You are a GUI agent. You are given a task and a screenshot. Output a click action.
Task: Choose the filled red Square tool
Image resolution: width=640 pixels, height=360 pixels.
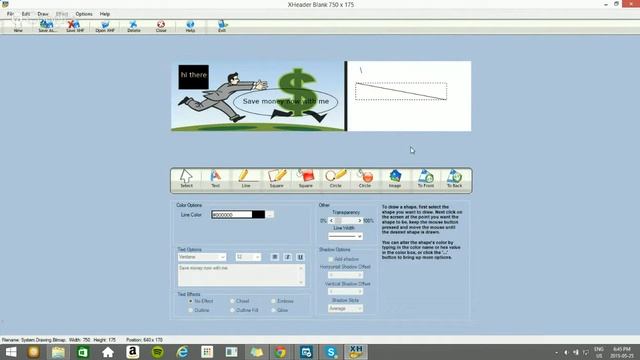306,179
